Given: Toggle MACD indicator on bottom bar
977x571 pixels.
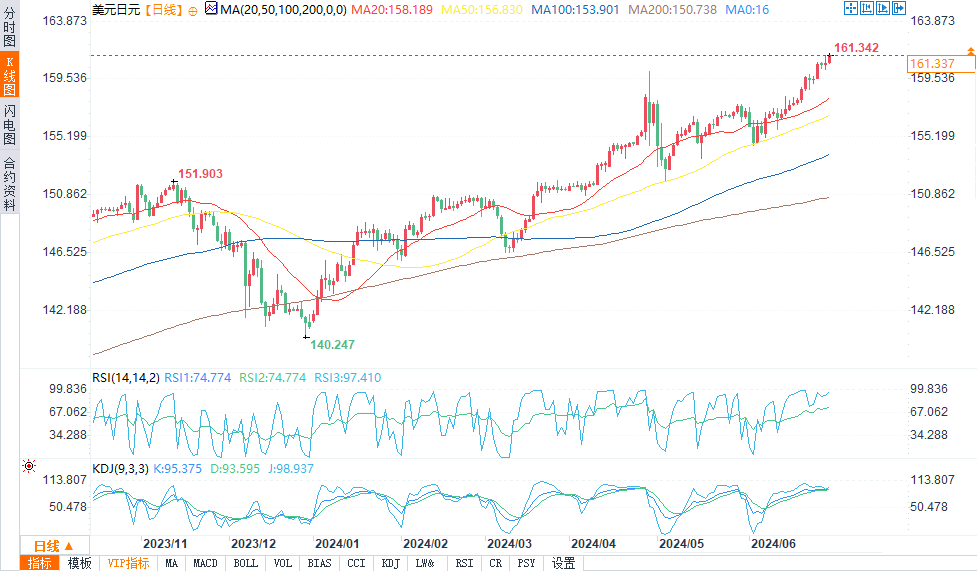Looking at the screenshot, I should 205,563.
